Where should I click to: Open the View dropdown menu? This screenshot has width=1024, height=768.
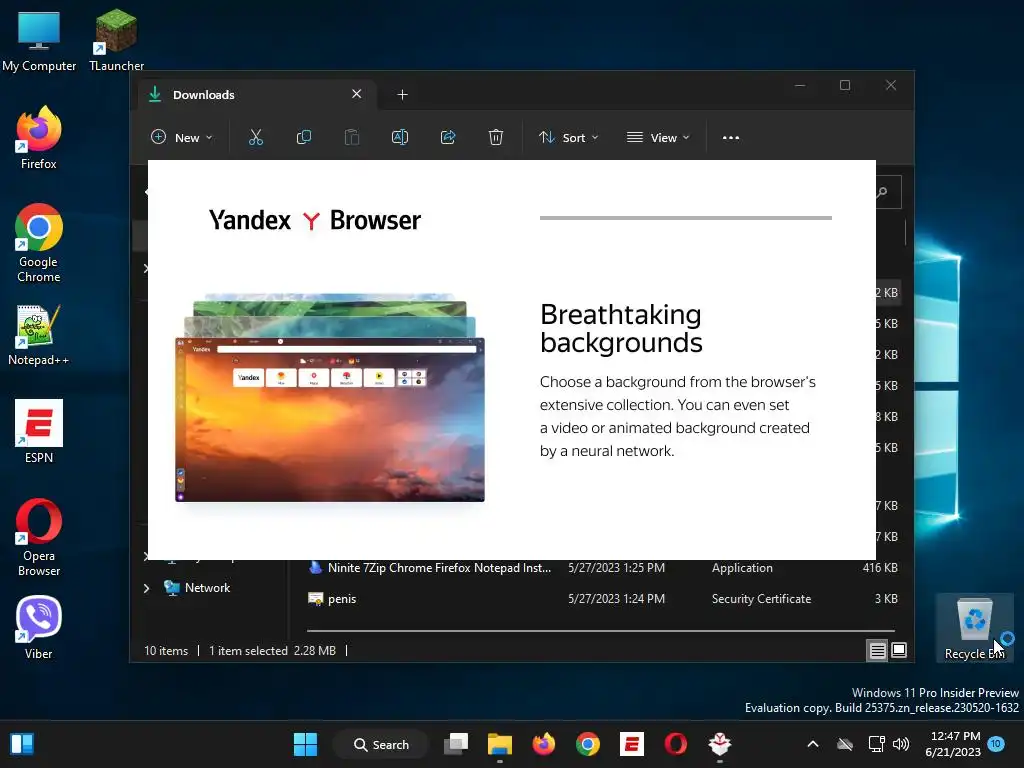pyautogui.click(x=658, y=137)
